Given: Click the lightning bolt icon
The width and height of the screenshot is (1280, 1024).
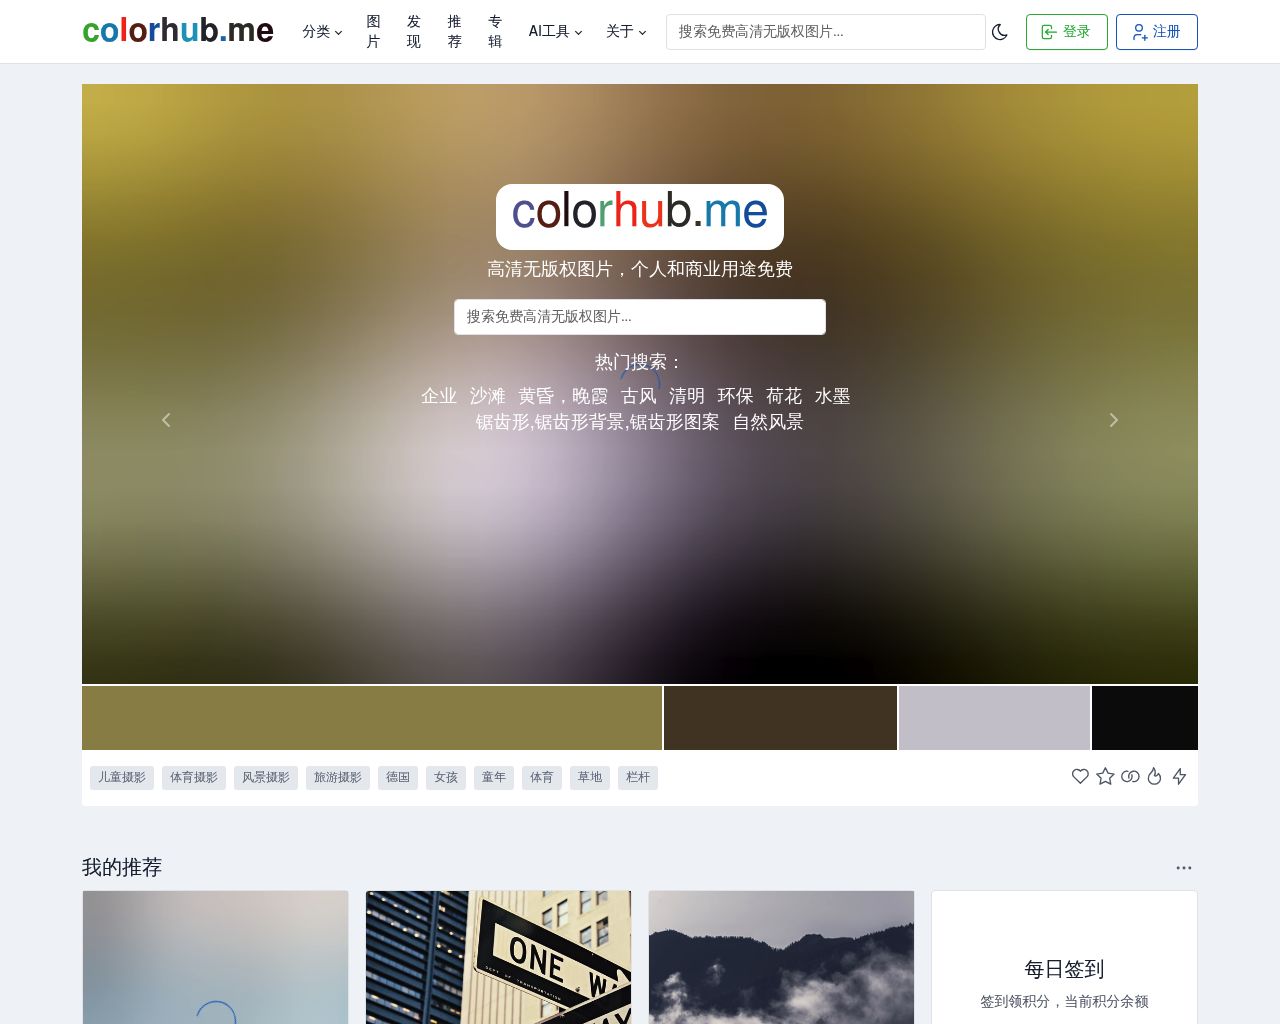Looking at the screenshot, I should coord(1180,776).
